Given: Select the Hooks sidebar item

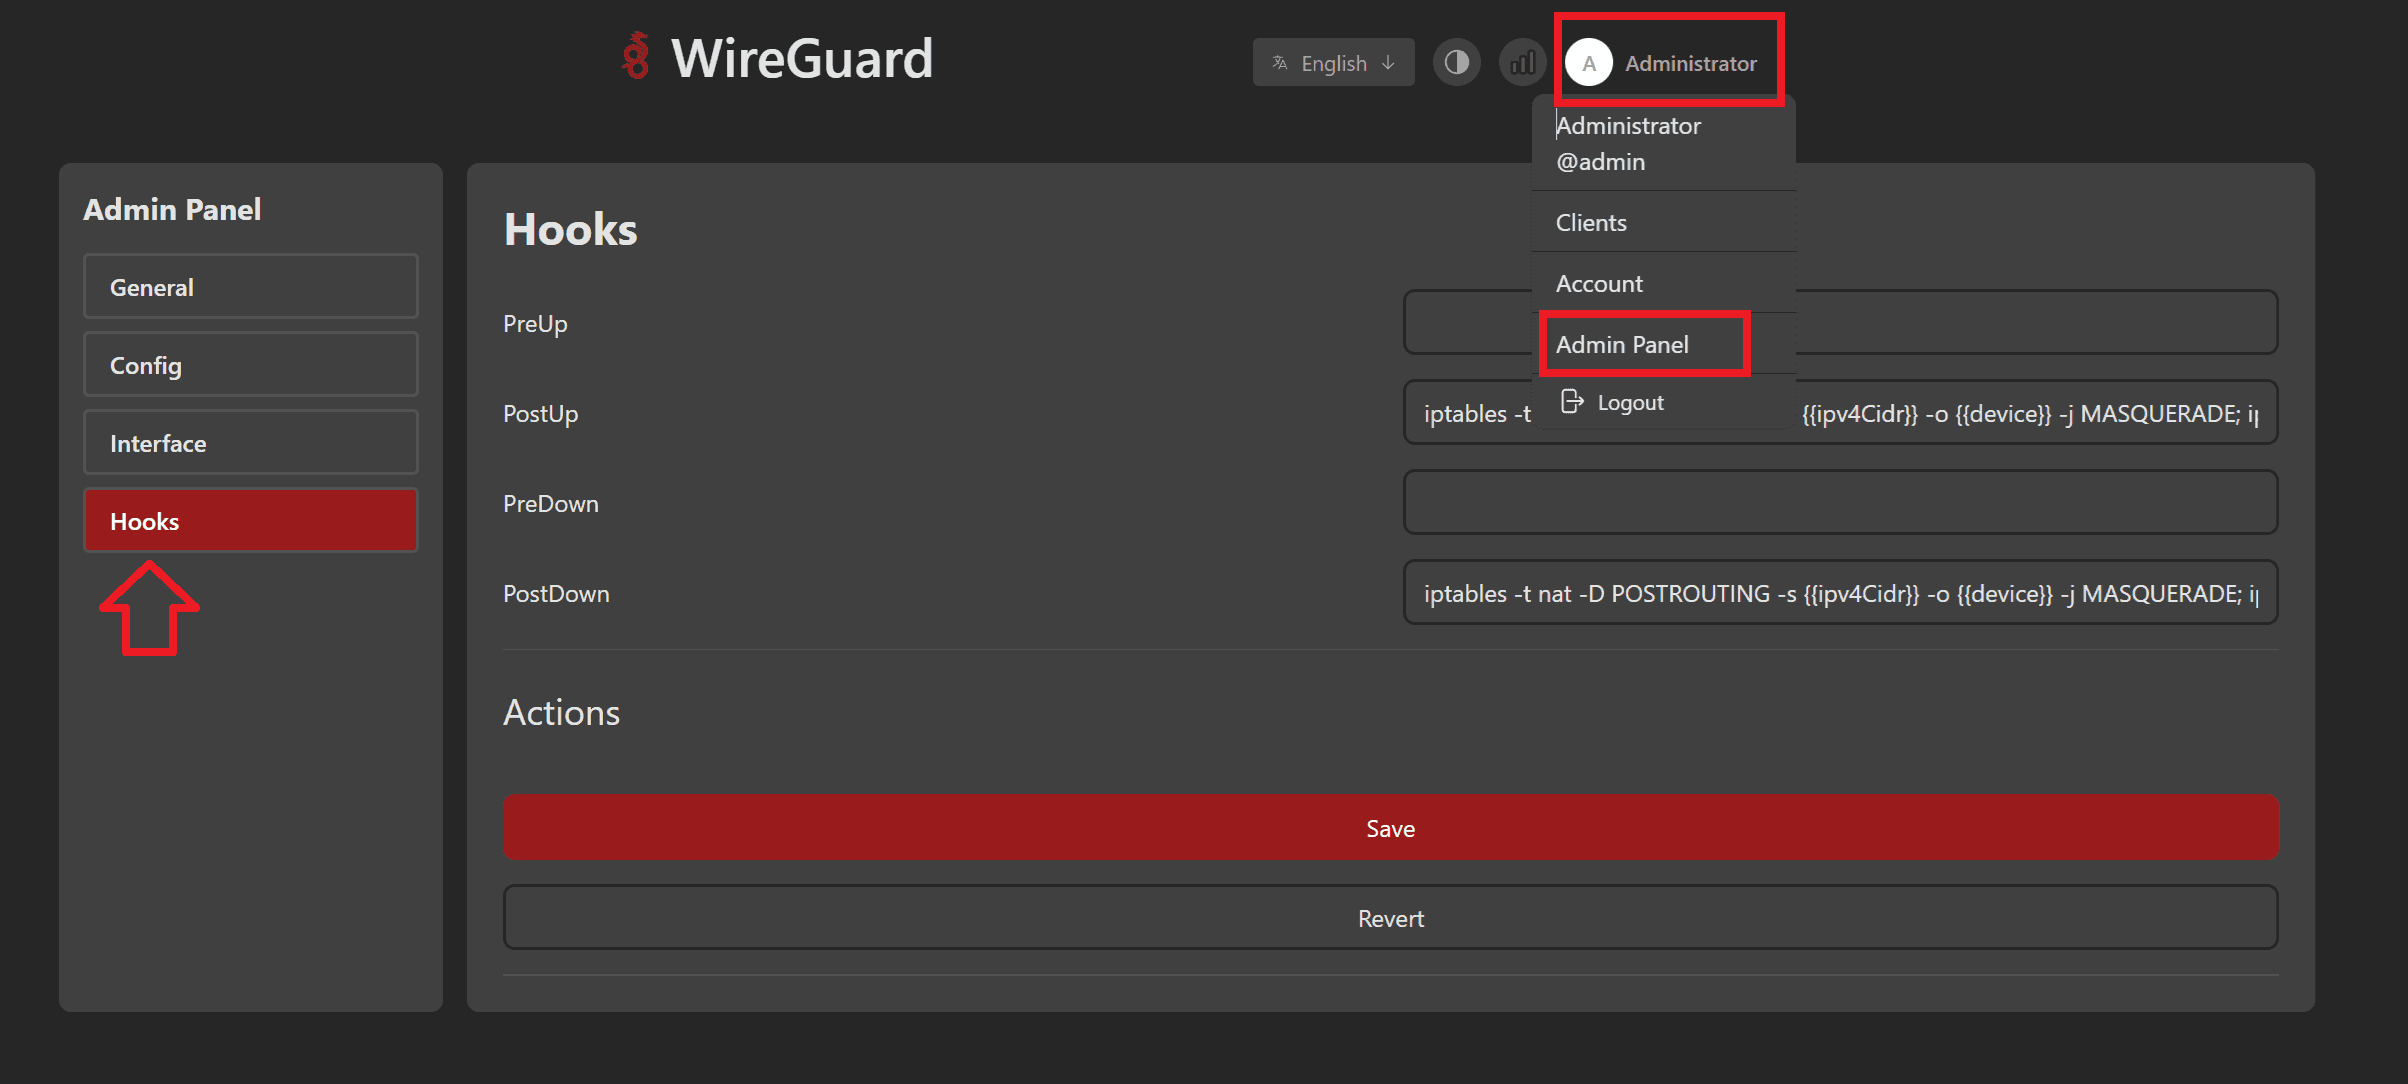Looking at the screenshot, I should [x=251, y=521].
